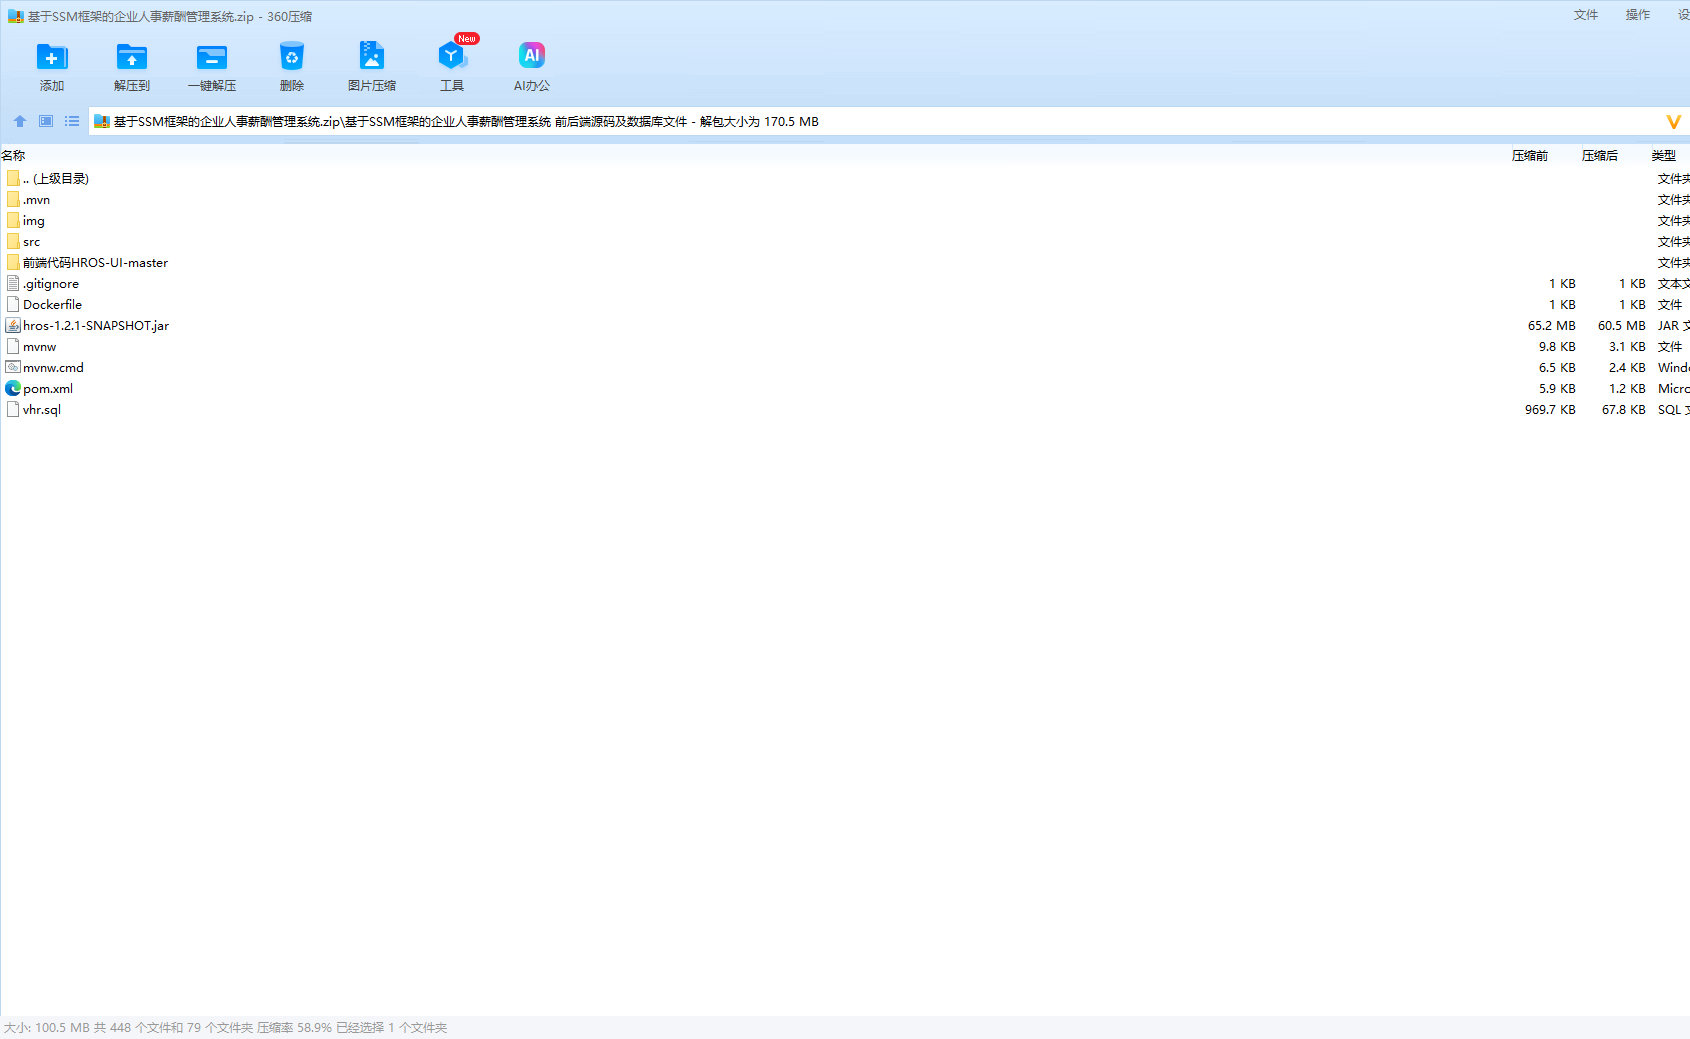
Task: Open the src folder
Action: click(x=32, y=242)
